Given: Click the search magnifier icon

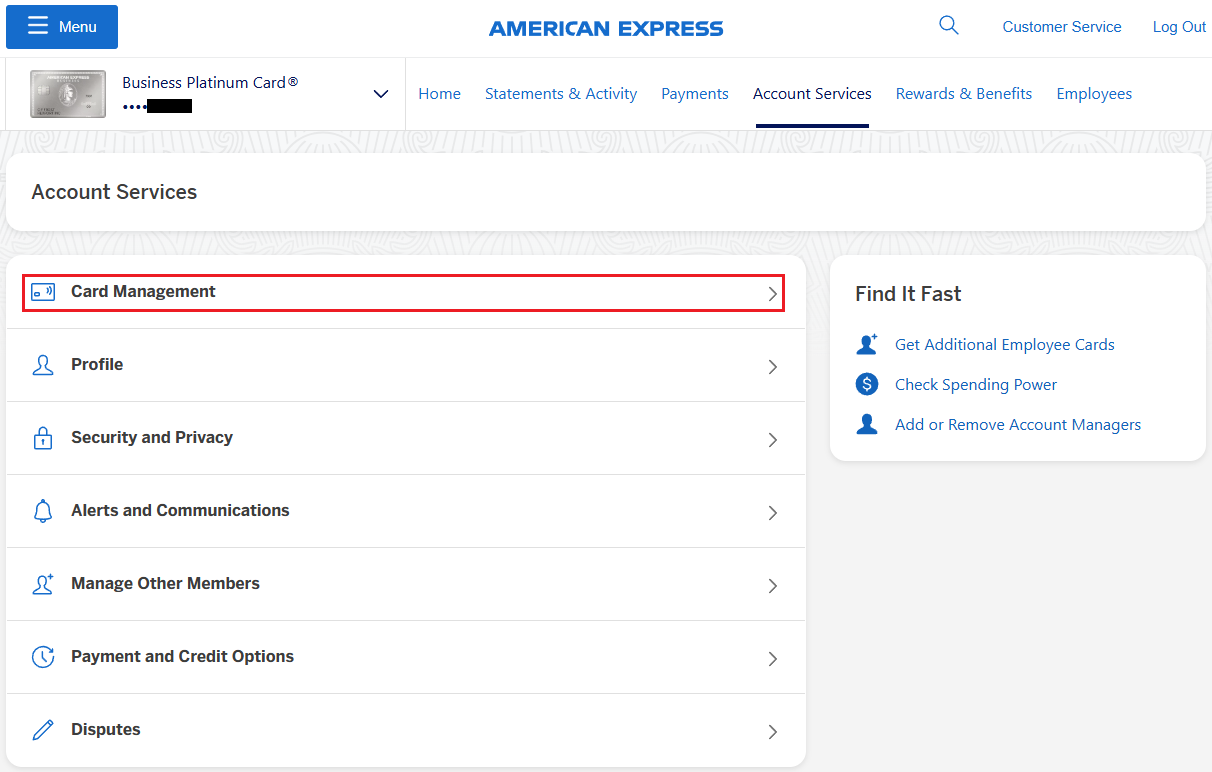Looking at the screenshot, I should coord(948,26).
